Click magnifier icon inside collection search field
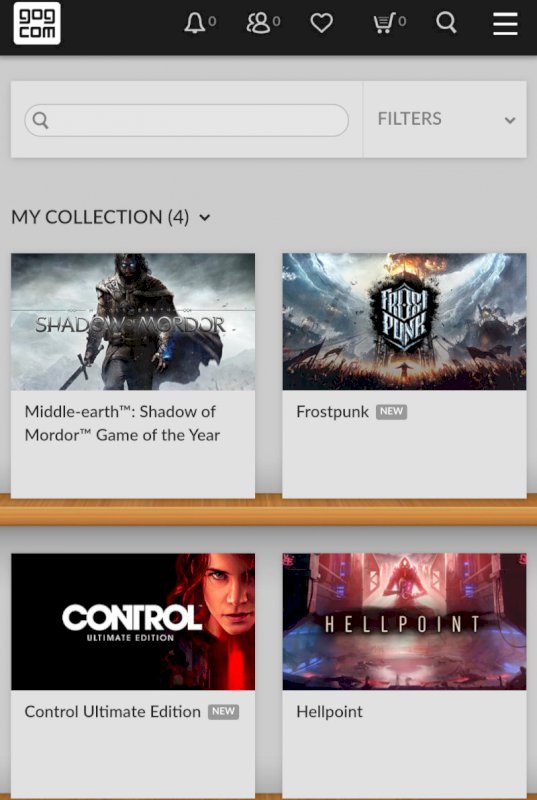The image size is (537, 800). coord(40,120)
